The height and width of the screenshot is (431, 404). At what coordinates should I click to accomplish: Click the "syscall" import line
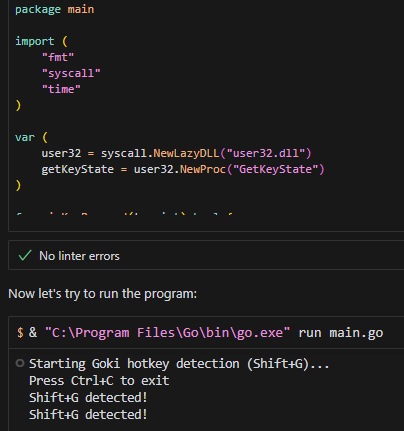click(71, 73)
